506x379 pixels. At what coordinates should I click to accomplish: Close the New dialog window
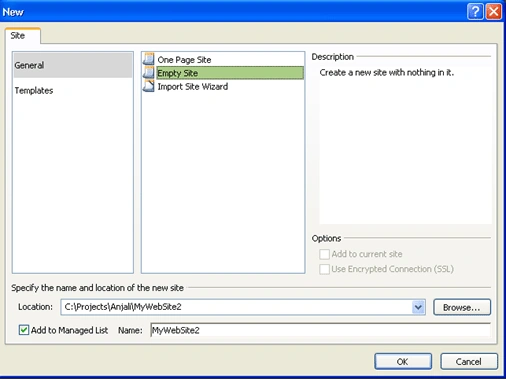click(494, 12)
